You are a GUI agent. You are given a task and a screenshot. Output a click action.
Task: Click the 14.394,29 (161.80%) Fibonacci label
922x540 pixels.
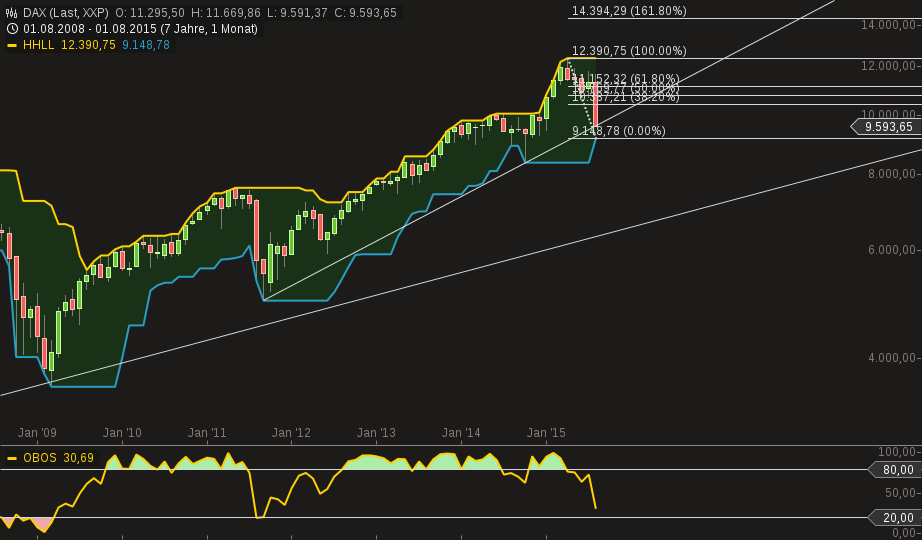tap(629, 11)
